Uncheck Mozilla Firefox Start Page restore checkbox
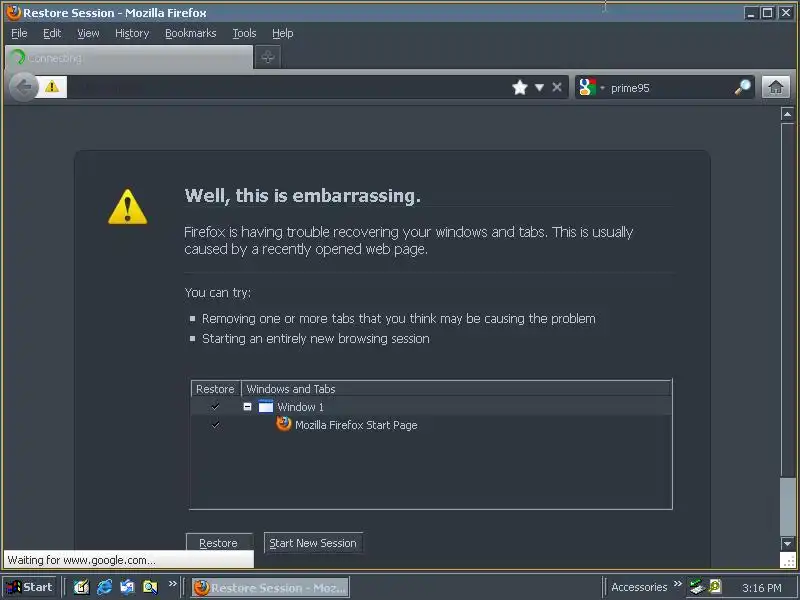Viewport: 800px width, 600px height. [215, 424]
